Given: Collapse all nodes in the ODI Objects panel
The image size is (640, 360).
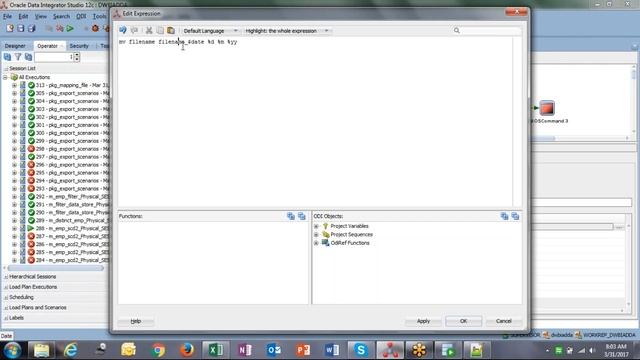Looking at the screenshot, I should click(x=516, y=216).
